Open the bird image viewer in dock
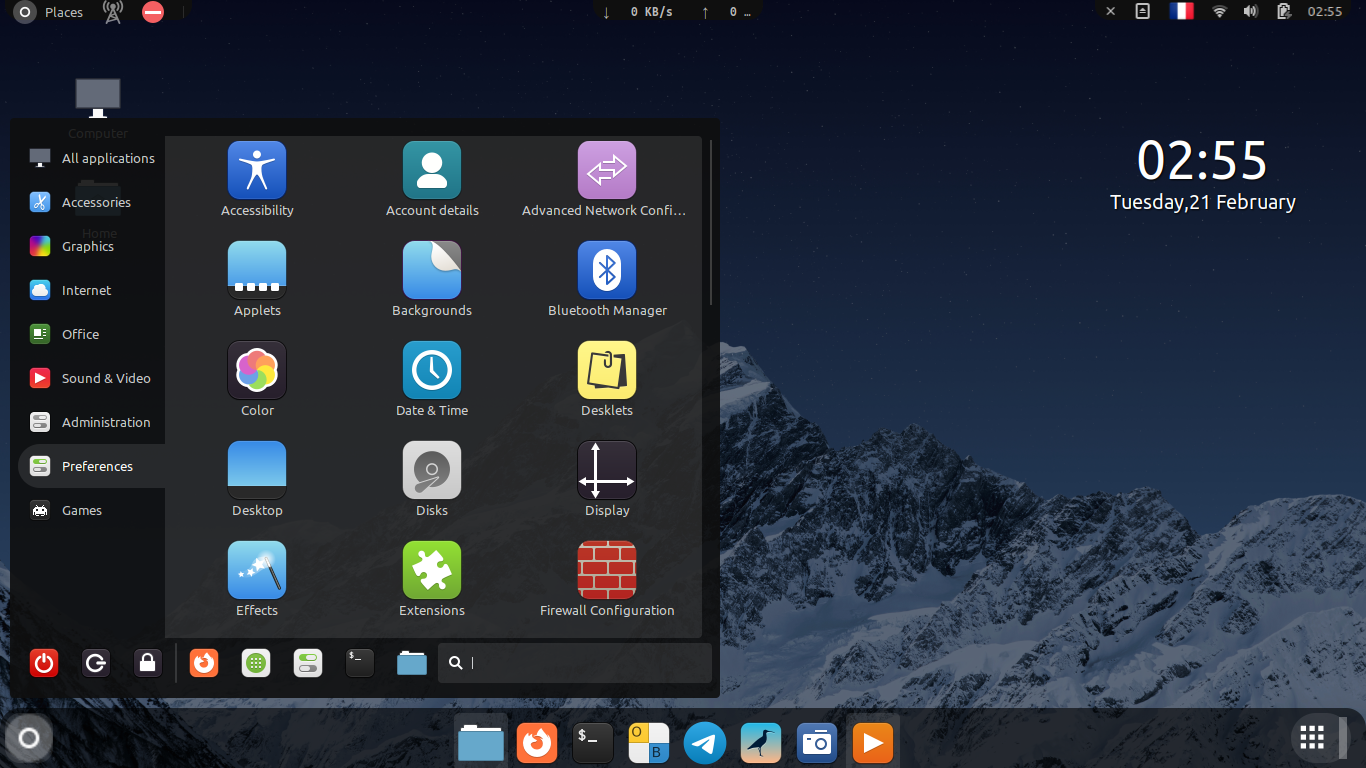Image resolution: width=1366 pixels, height=768 pixels. pos(761,743)
